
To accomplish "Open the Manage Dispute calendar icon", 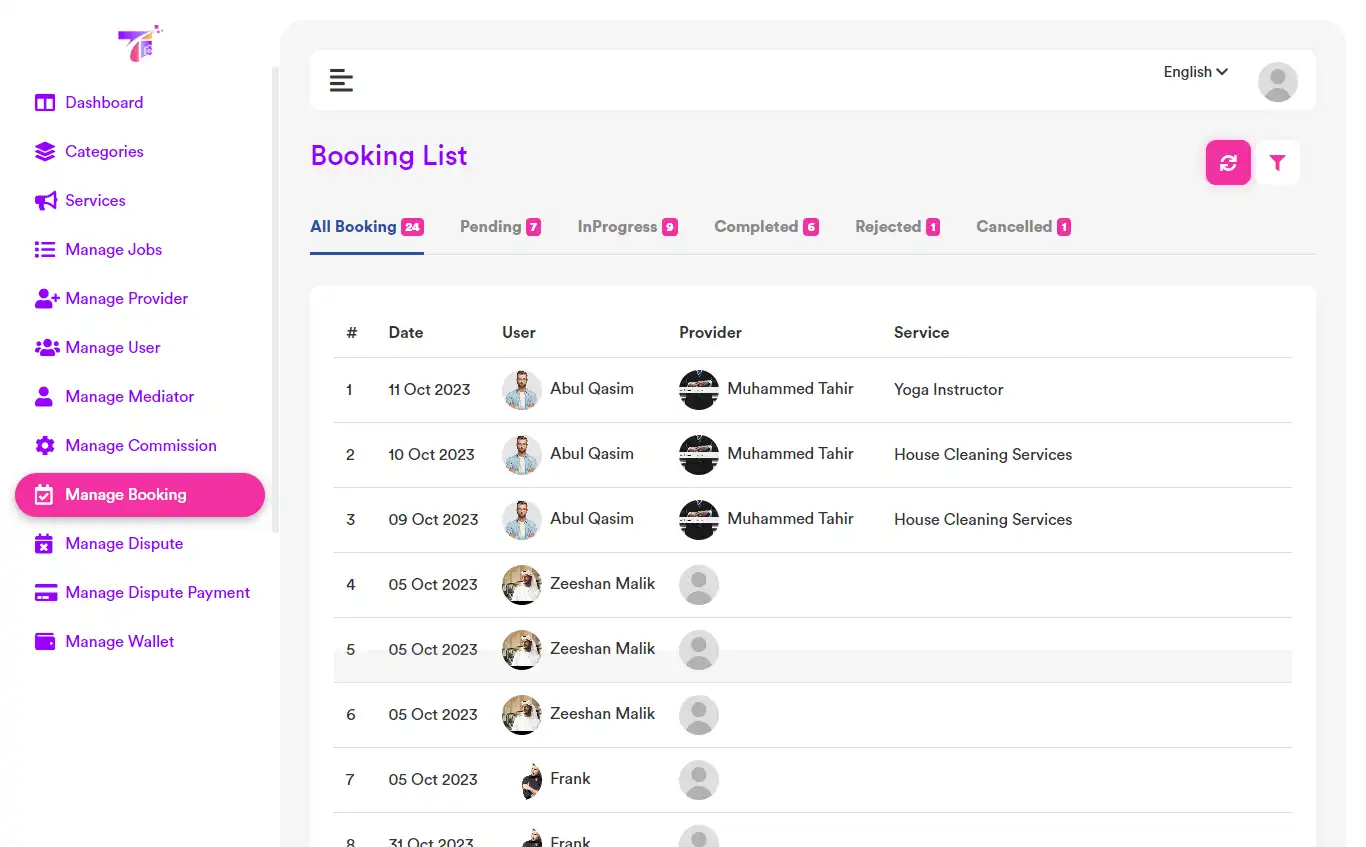I will pos(45,543).
